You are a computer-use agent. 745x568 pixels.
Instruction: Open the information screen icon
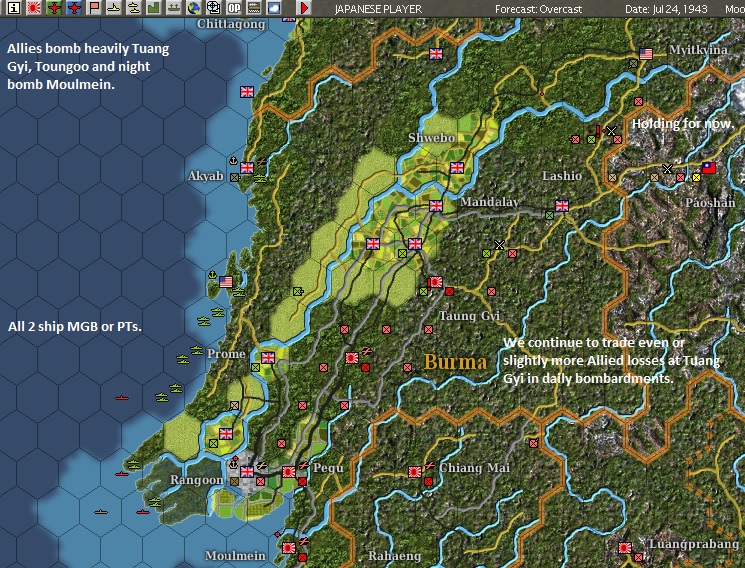(x=14, y=8)
